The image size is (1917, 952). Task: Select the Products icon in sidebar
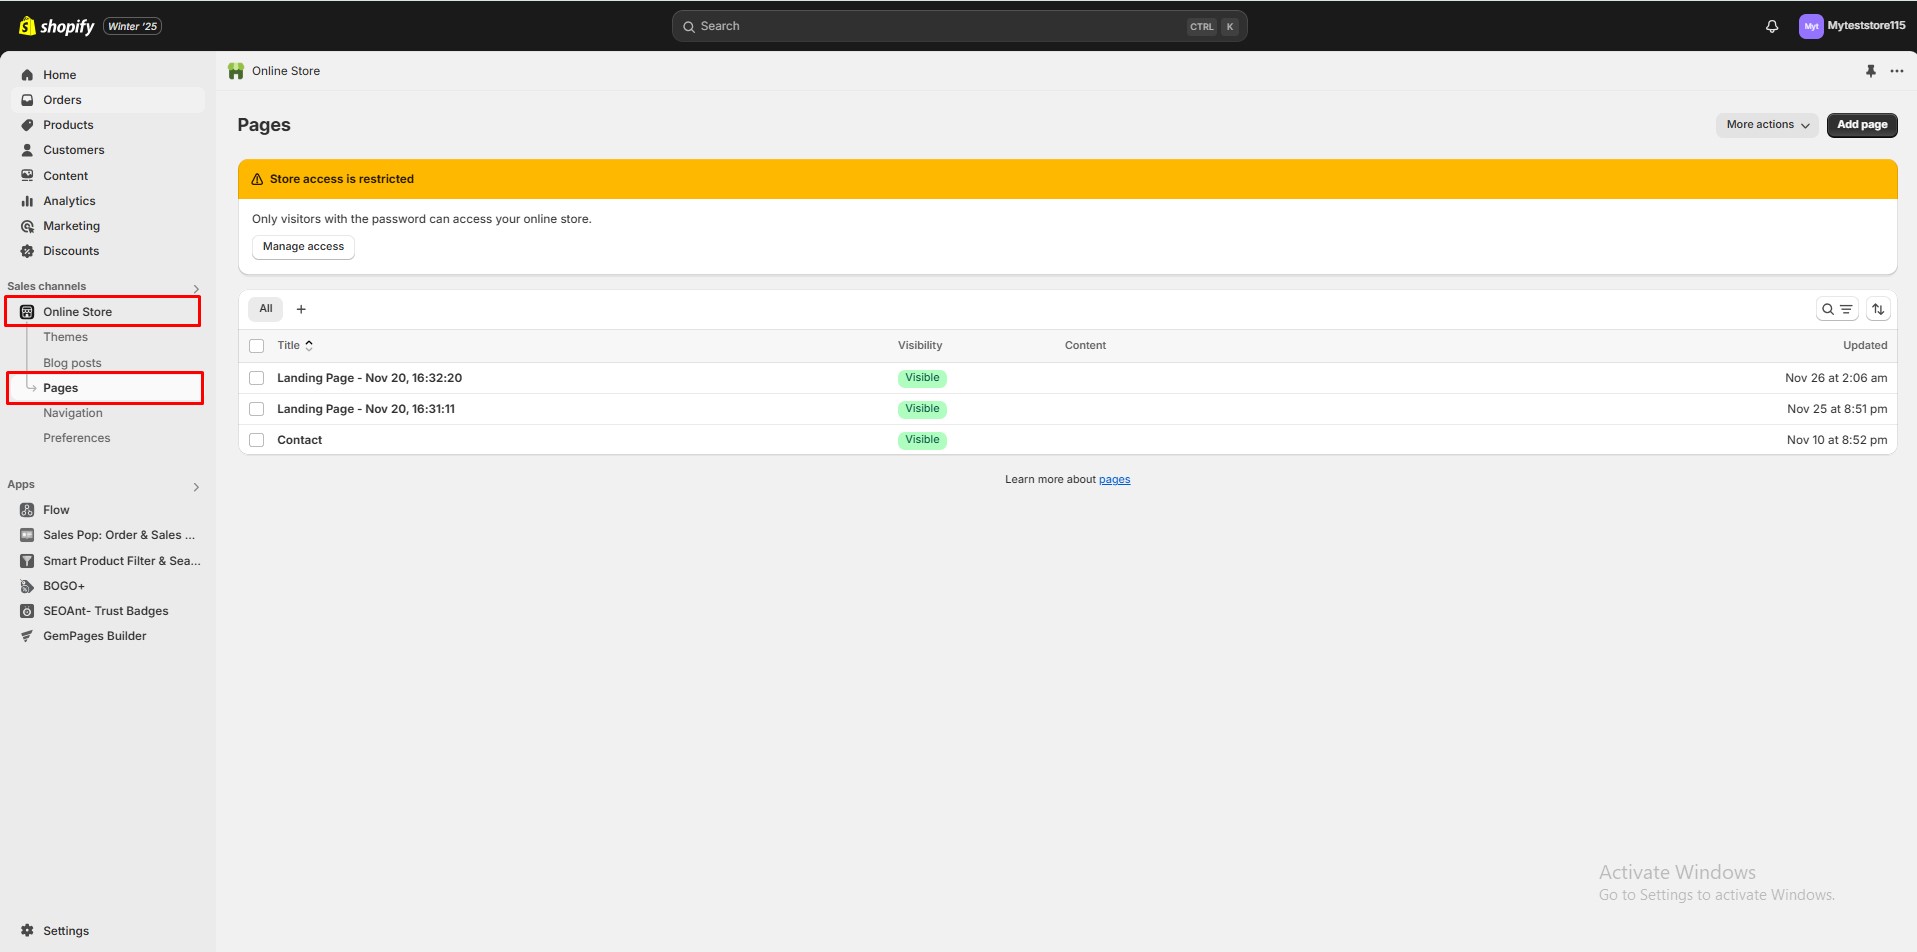(27, 124)
